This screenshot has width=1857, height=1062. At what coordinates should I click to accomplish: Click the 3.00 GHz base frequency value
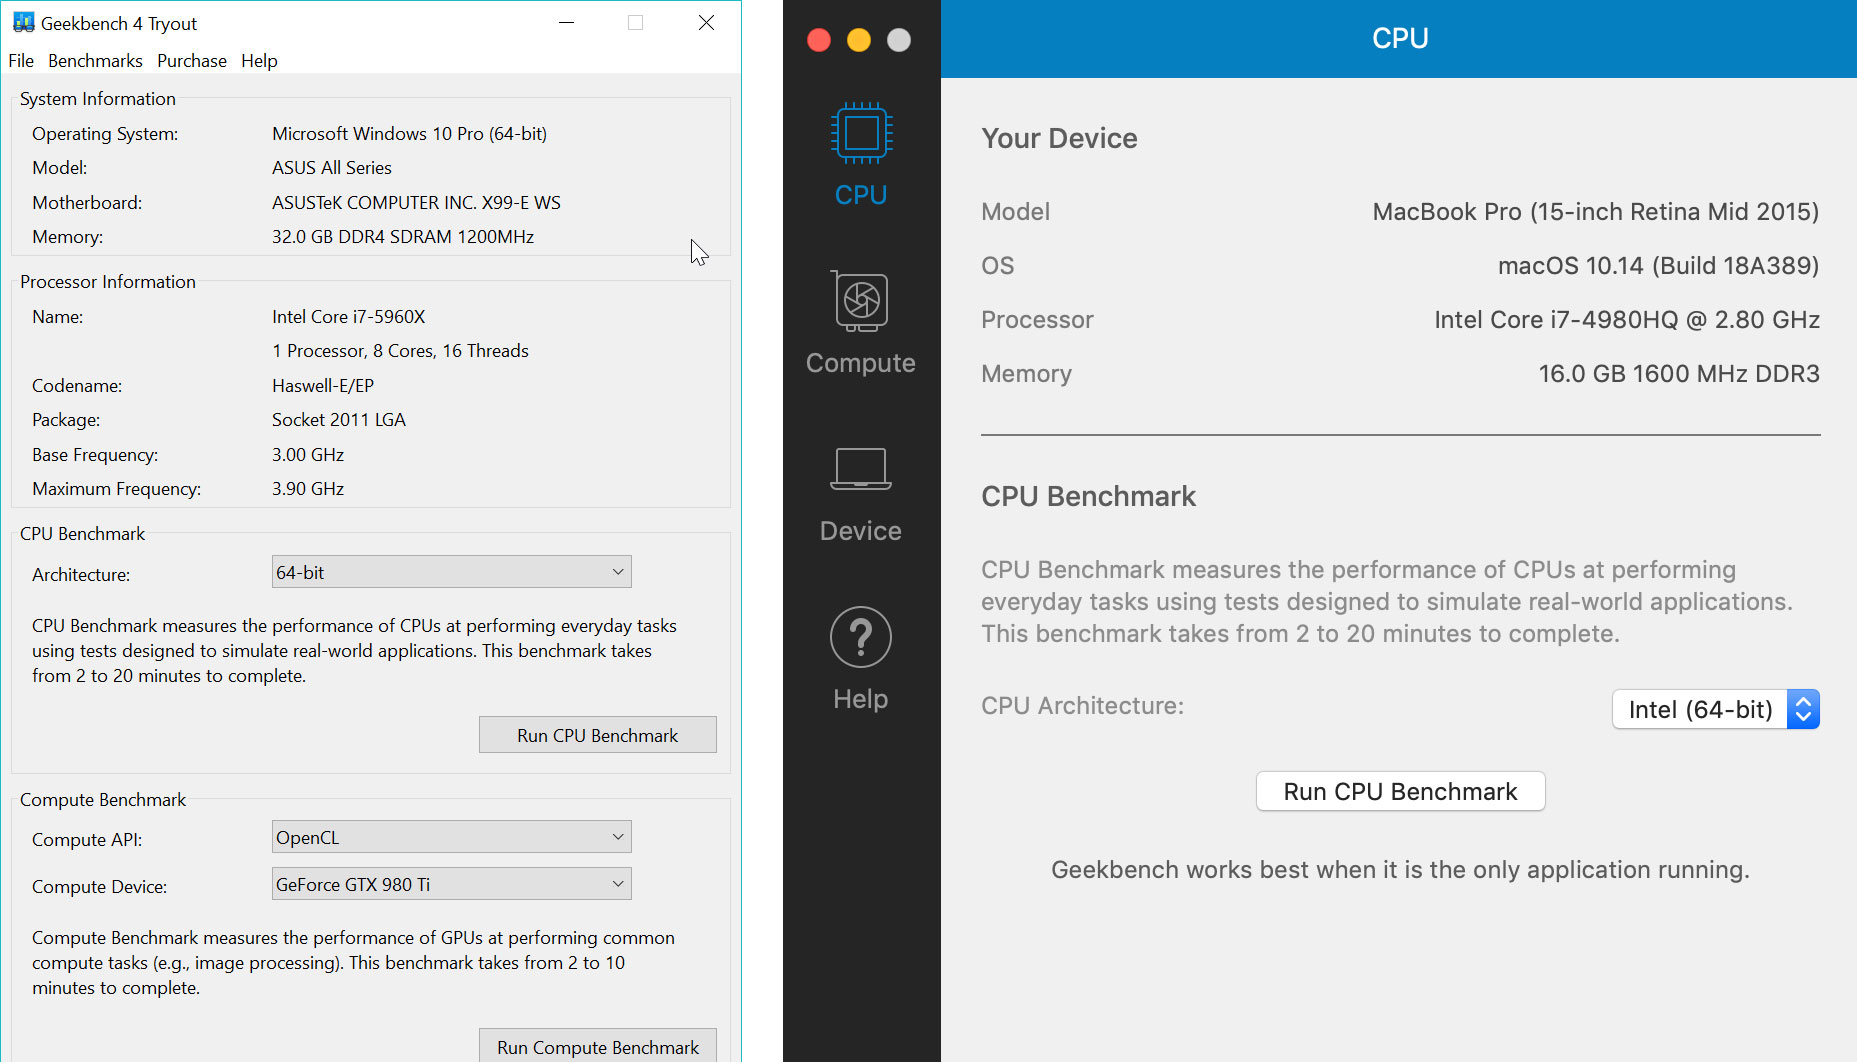(x=308, y=455)
